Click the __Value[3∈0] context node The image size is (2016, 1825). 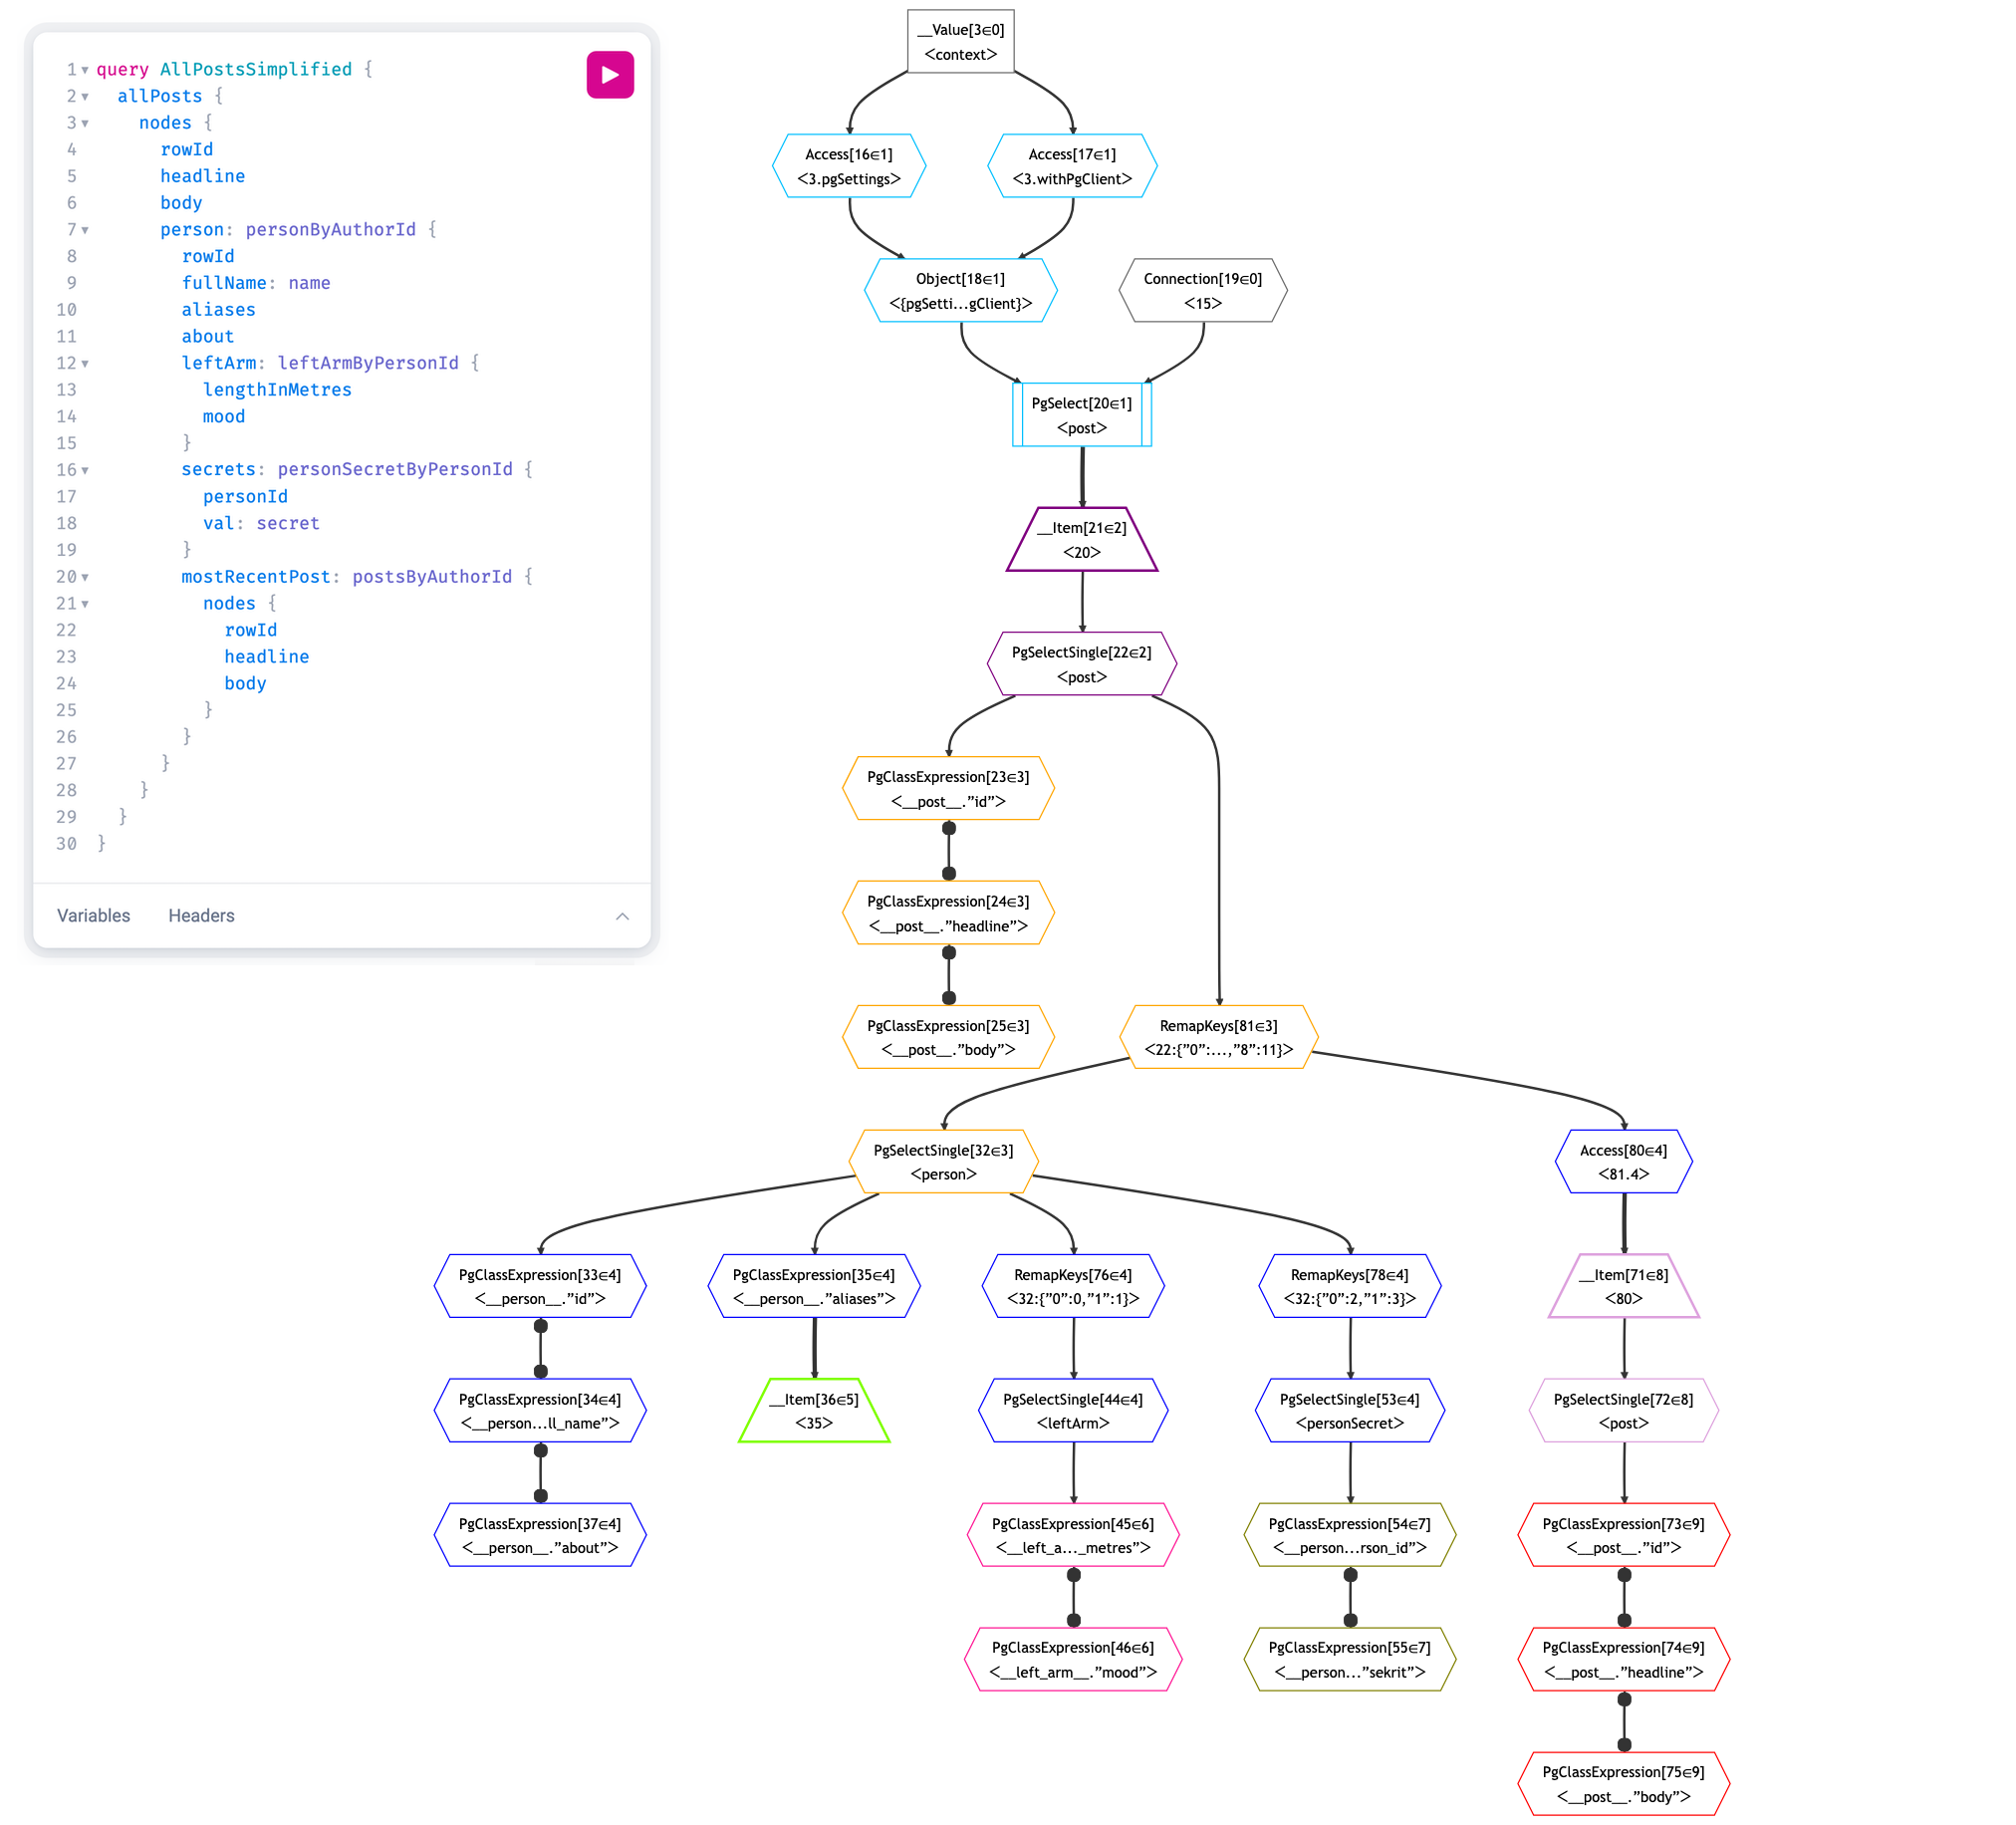pos(961,42)
